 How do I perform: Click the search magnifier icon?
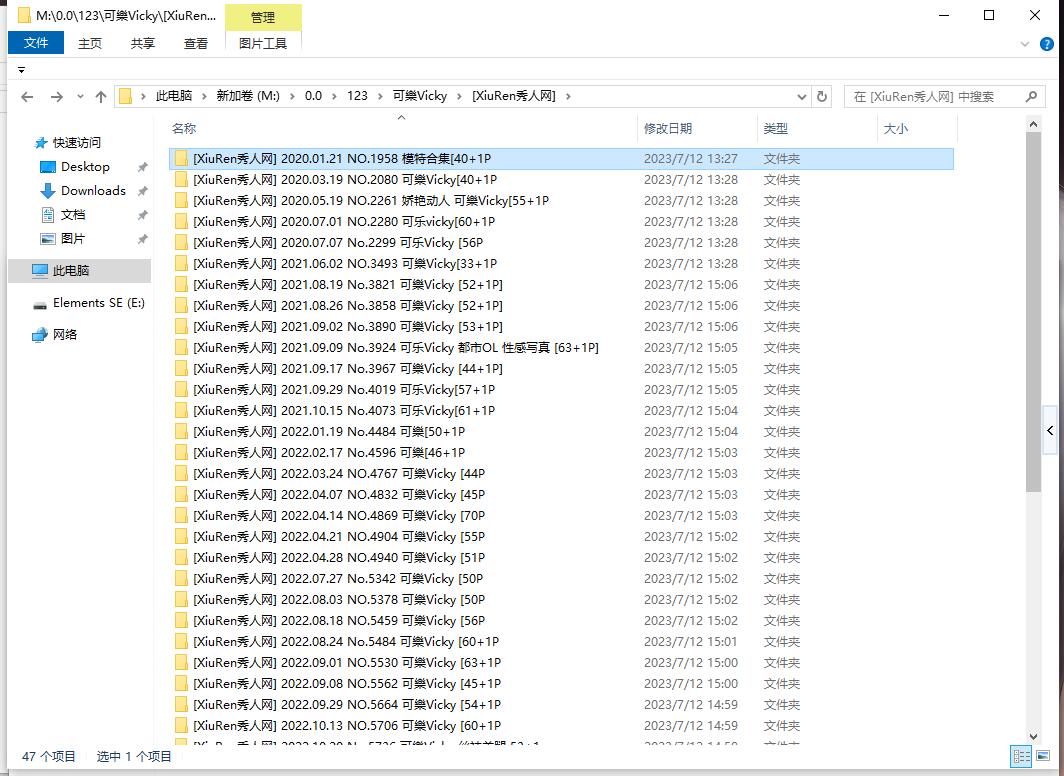tap(1031, 96)
